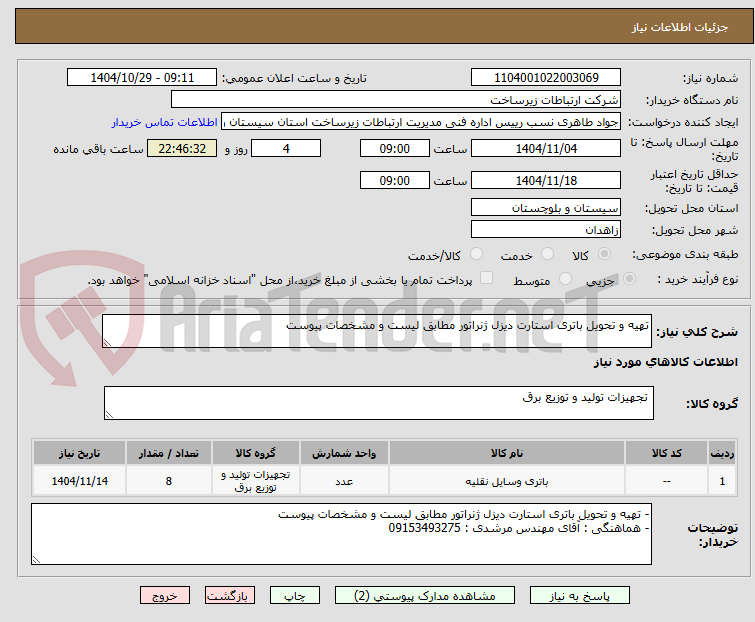Select the 'جزیی' purchase type radio

(629, 279)
